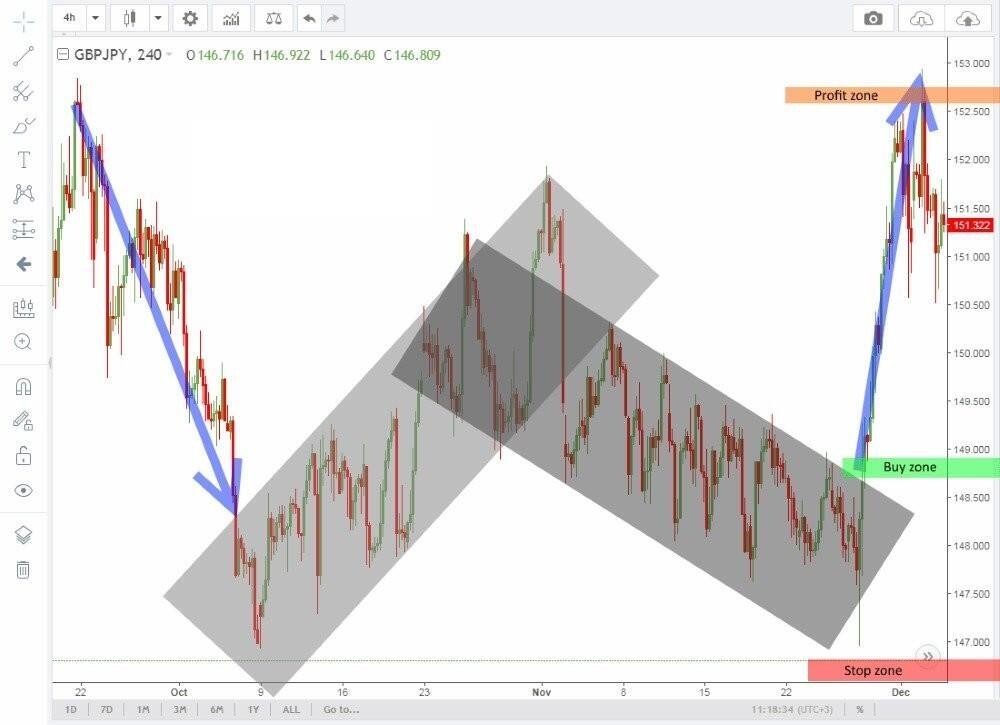Viewport: 1000px width, 725px height.
Task: Select the trend line drawing tool
Action: coord(23,57)
